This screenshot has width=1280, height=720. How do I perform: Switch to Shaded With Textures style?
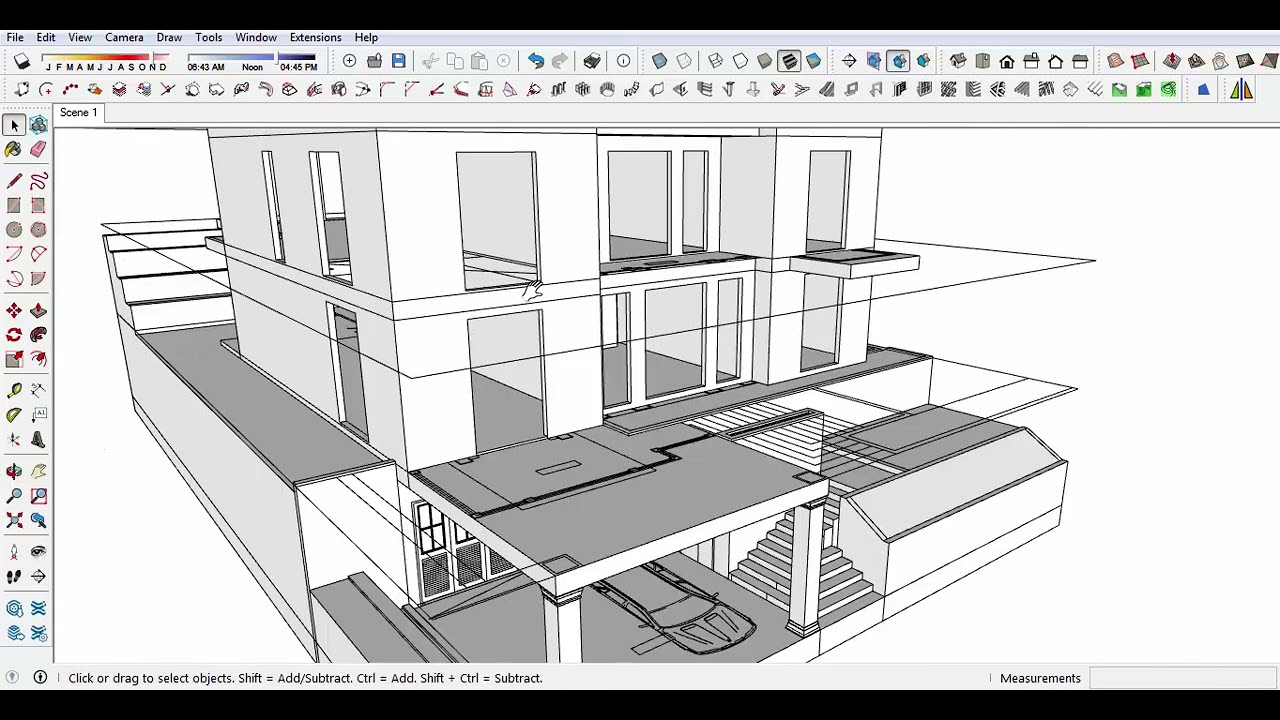[789, 62]
